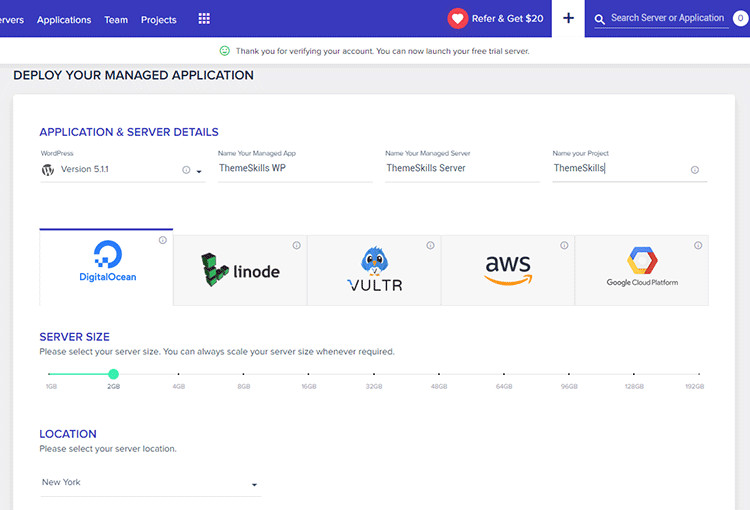Viewport: 750px width, 510px height.
Task: Click the SERVER SIZE heading
Action: (75, 337)
